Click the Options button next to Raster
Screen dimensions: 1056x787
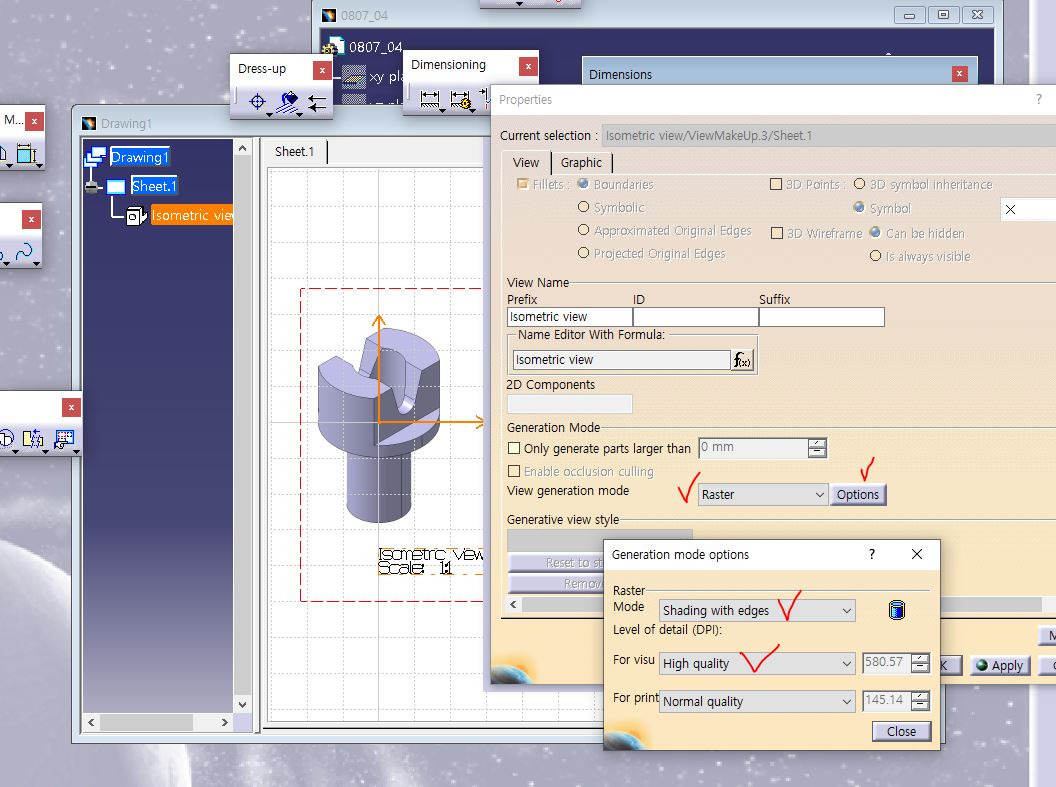[x=858, y=494]
